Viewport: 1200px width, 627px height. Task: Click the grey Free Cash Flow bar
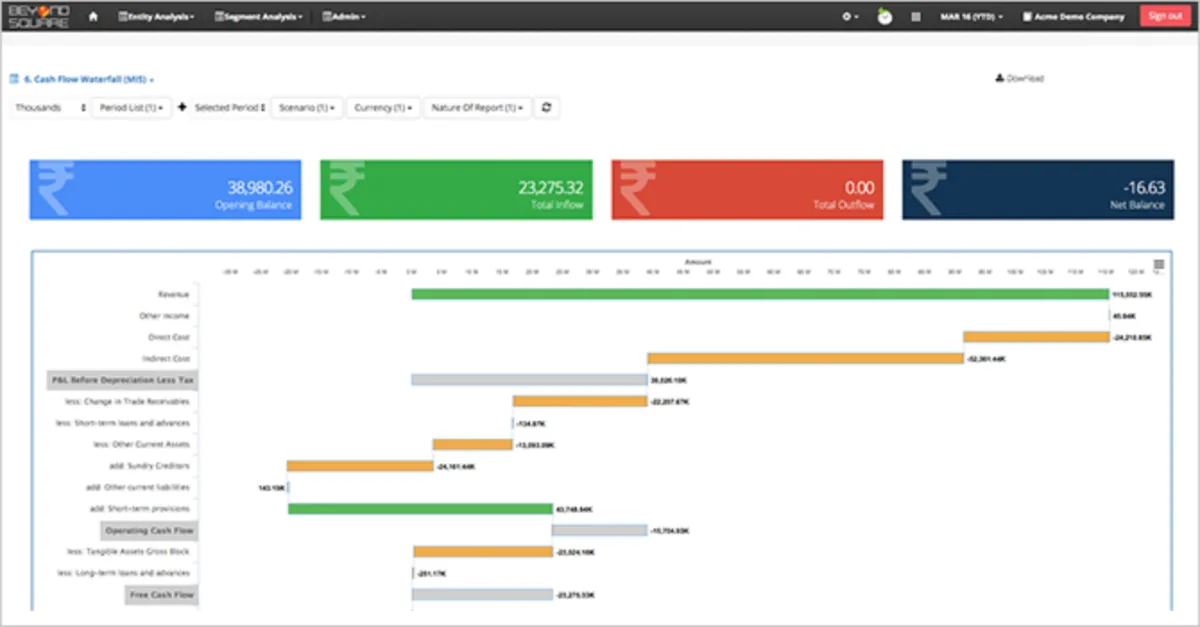point(482,594)
